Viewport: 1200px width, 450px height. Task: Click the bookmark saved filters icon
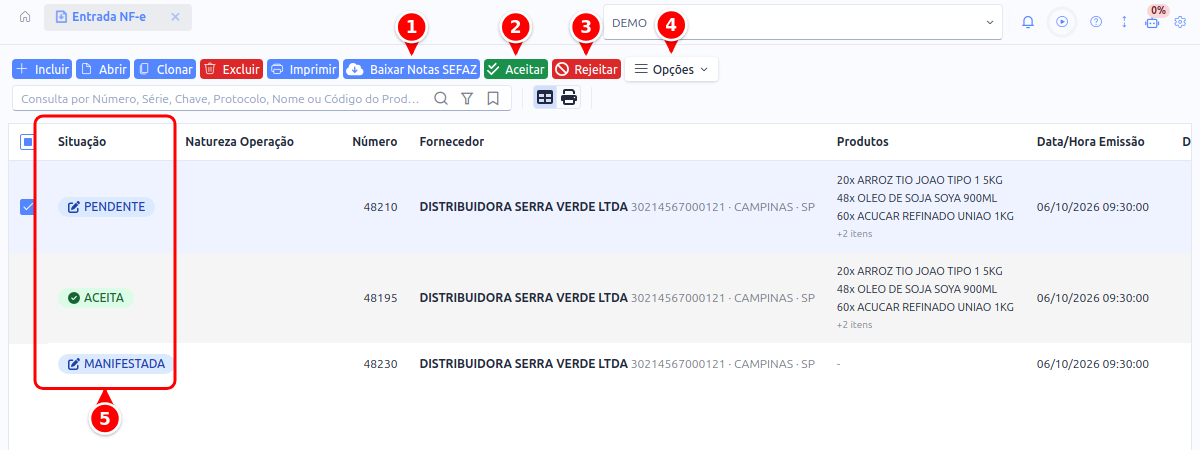493,99
